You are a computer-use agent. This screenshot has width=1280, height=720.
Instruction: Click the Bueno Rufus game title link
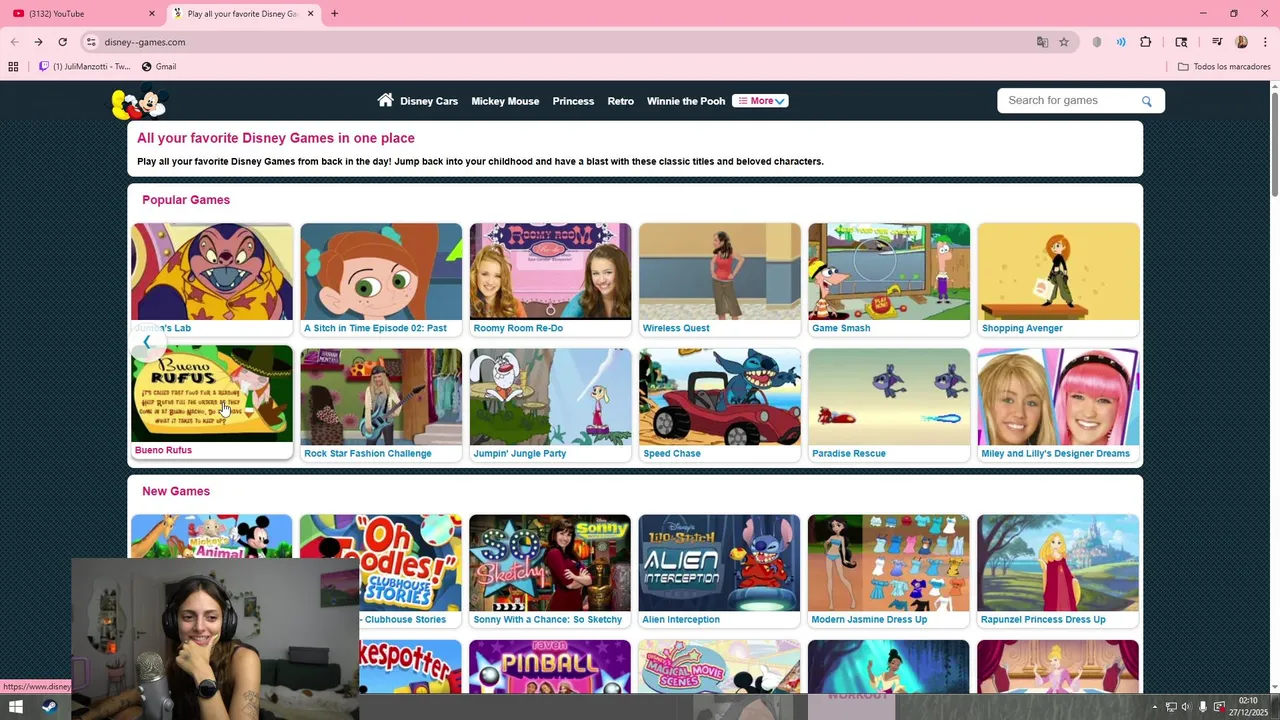[163, 450]
